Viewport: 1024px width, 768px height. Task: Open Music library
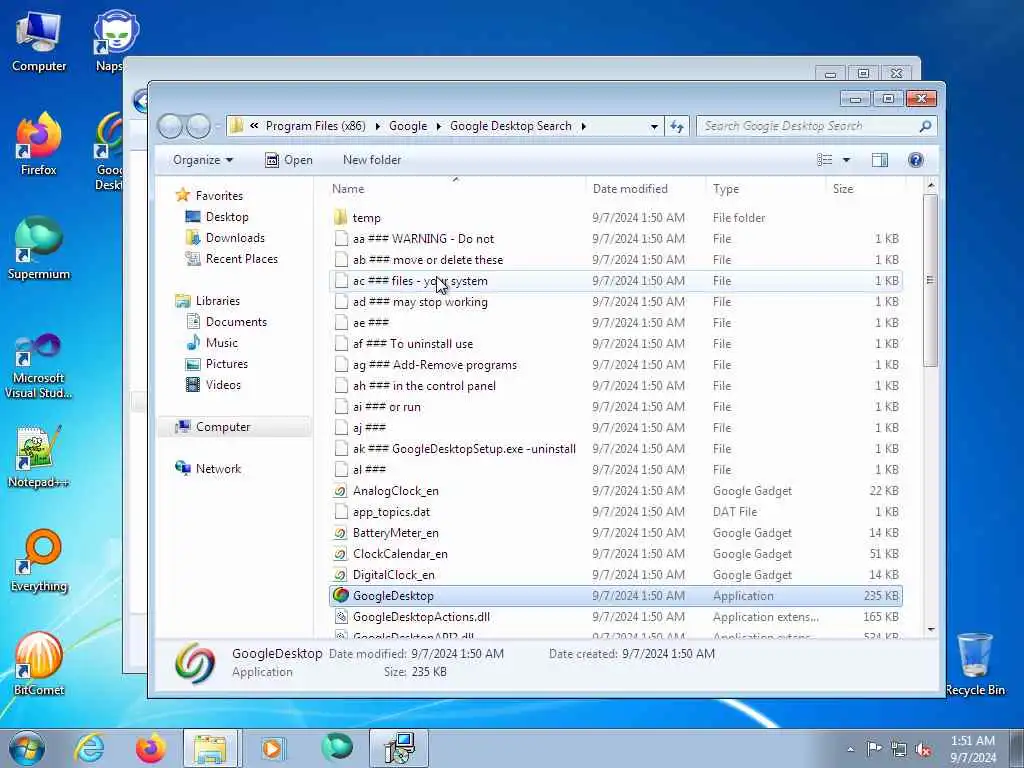coord(212,342)
